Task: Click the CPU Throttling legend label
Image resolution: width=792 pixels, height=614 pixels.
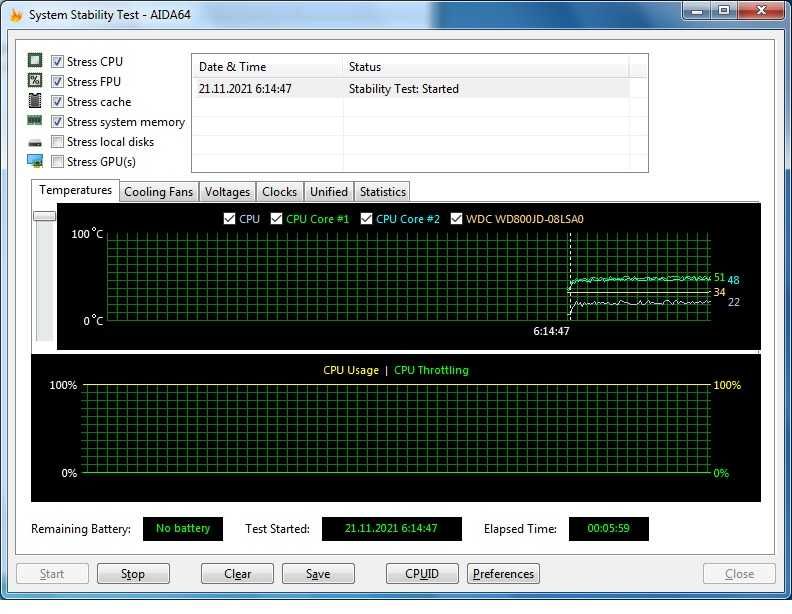Action: pyautogui.click(x=431, y=370)
